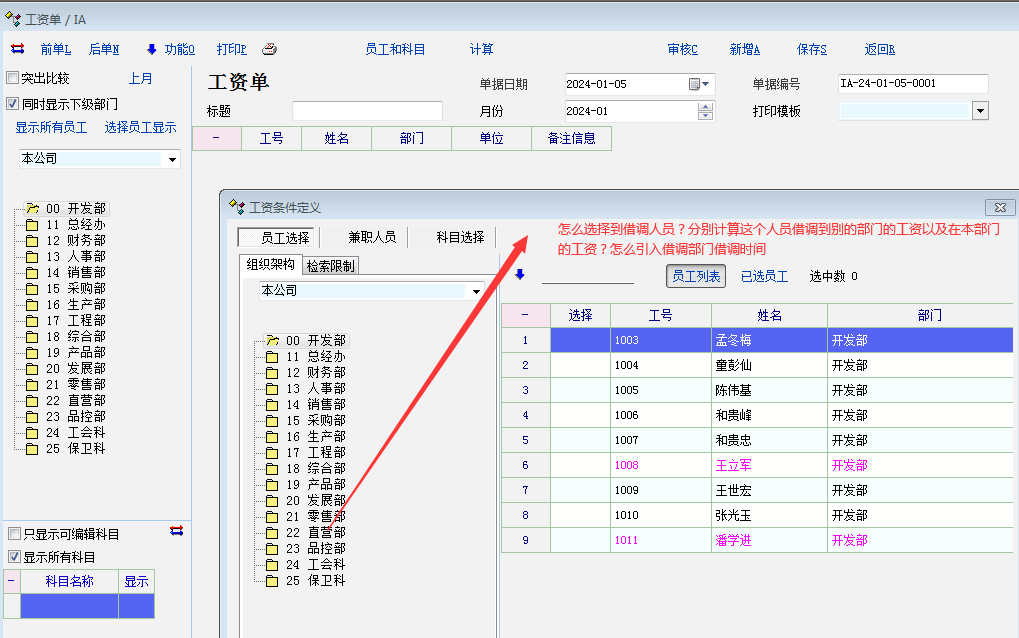This screenshot has height=638, width=1019.
Task: Select 销售部 folder in left sidebar tree
Action: coord(32,272)
